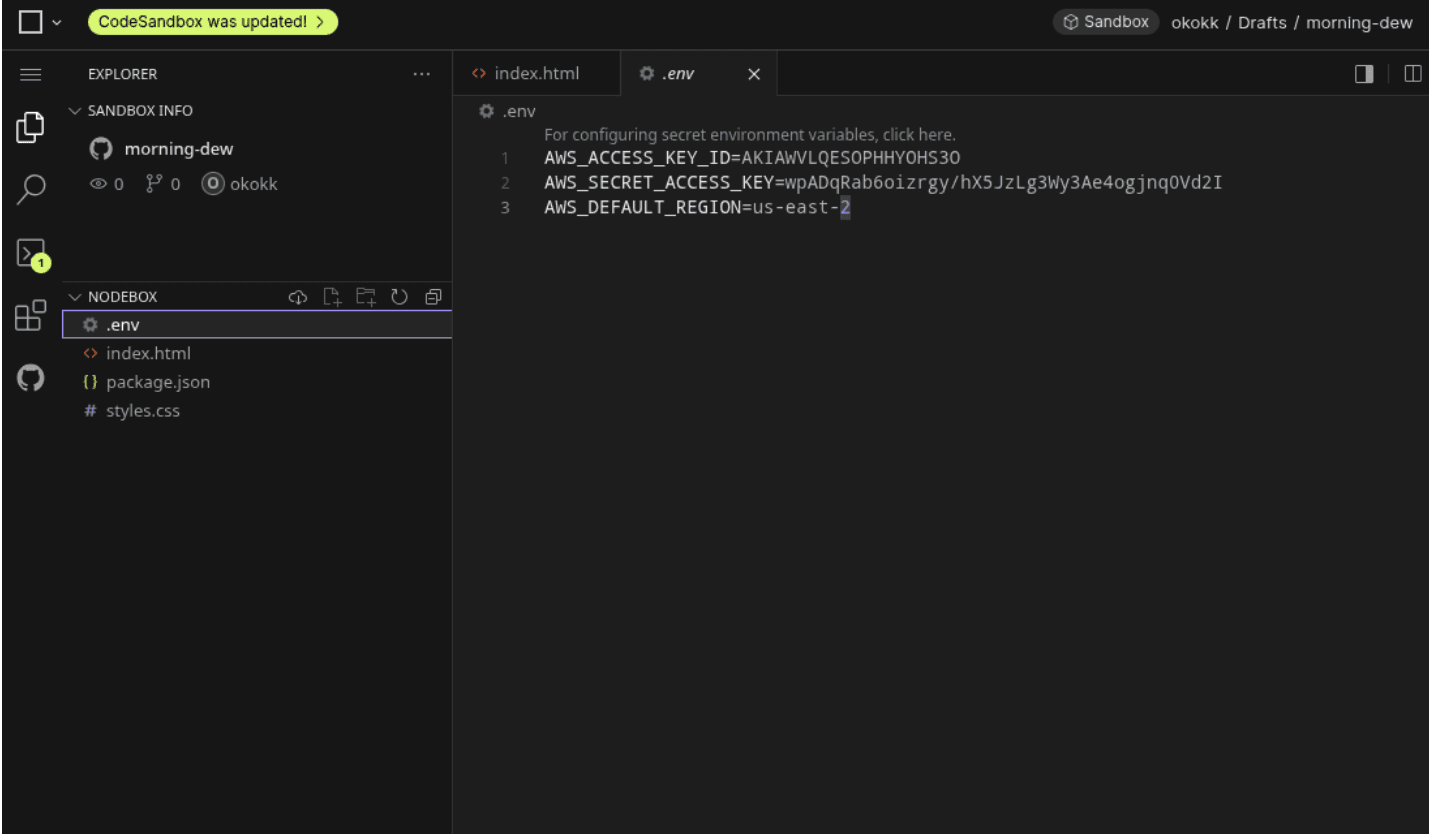Click the Refresh Explorer icon
The image size is (1429, 834).
[x=399, y=297]
